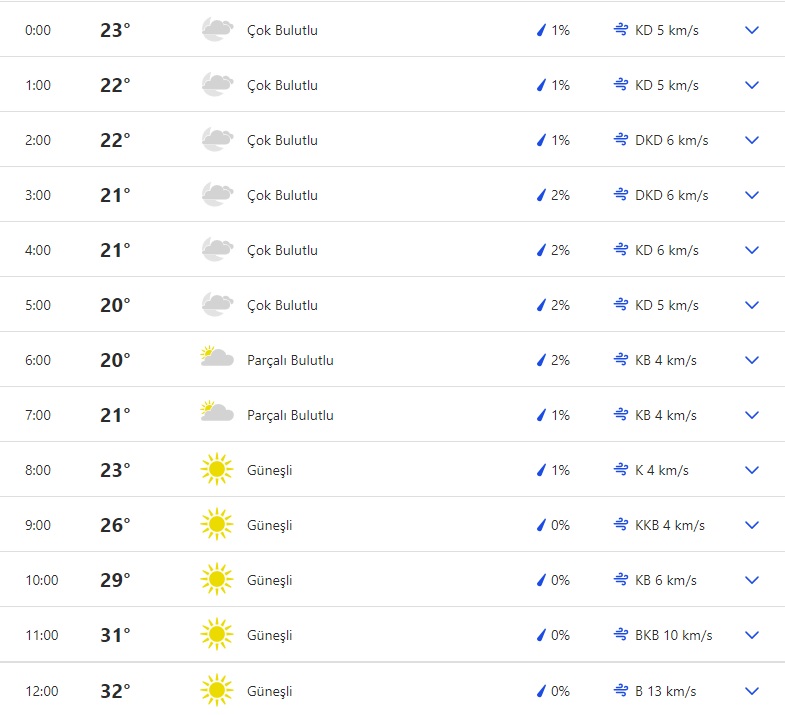Click the cloudy icon in the 4:00 row
Viewport: 785px width, 715px height.
click(217, 249)
